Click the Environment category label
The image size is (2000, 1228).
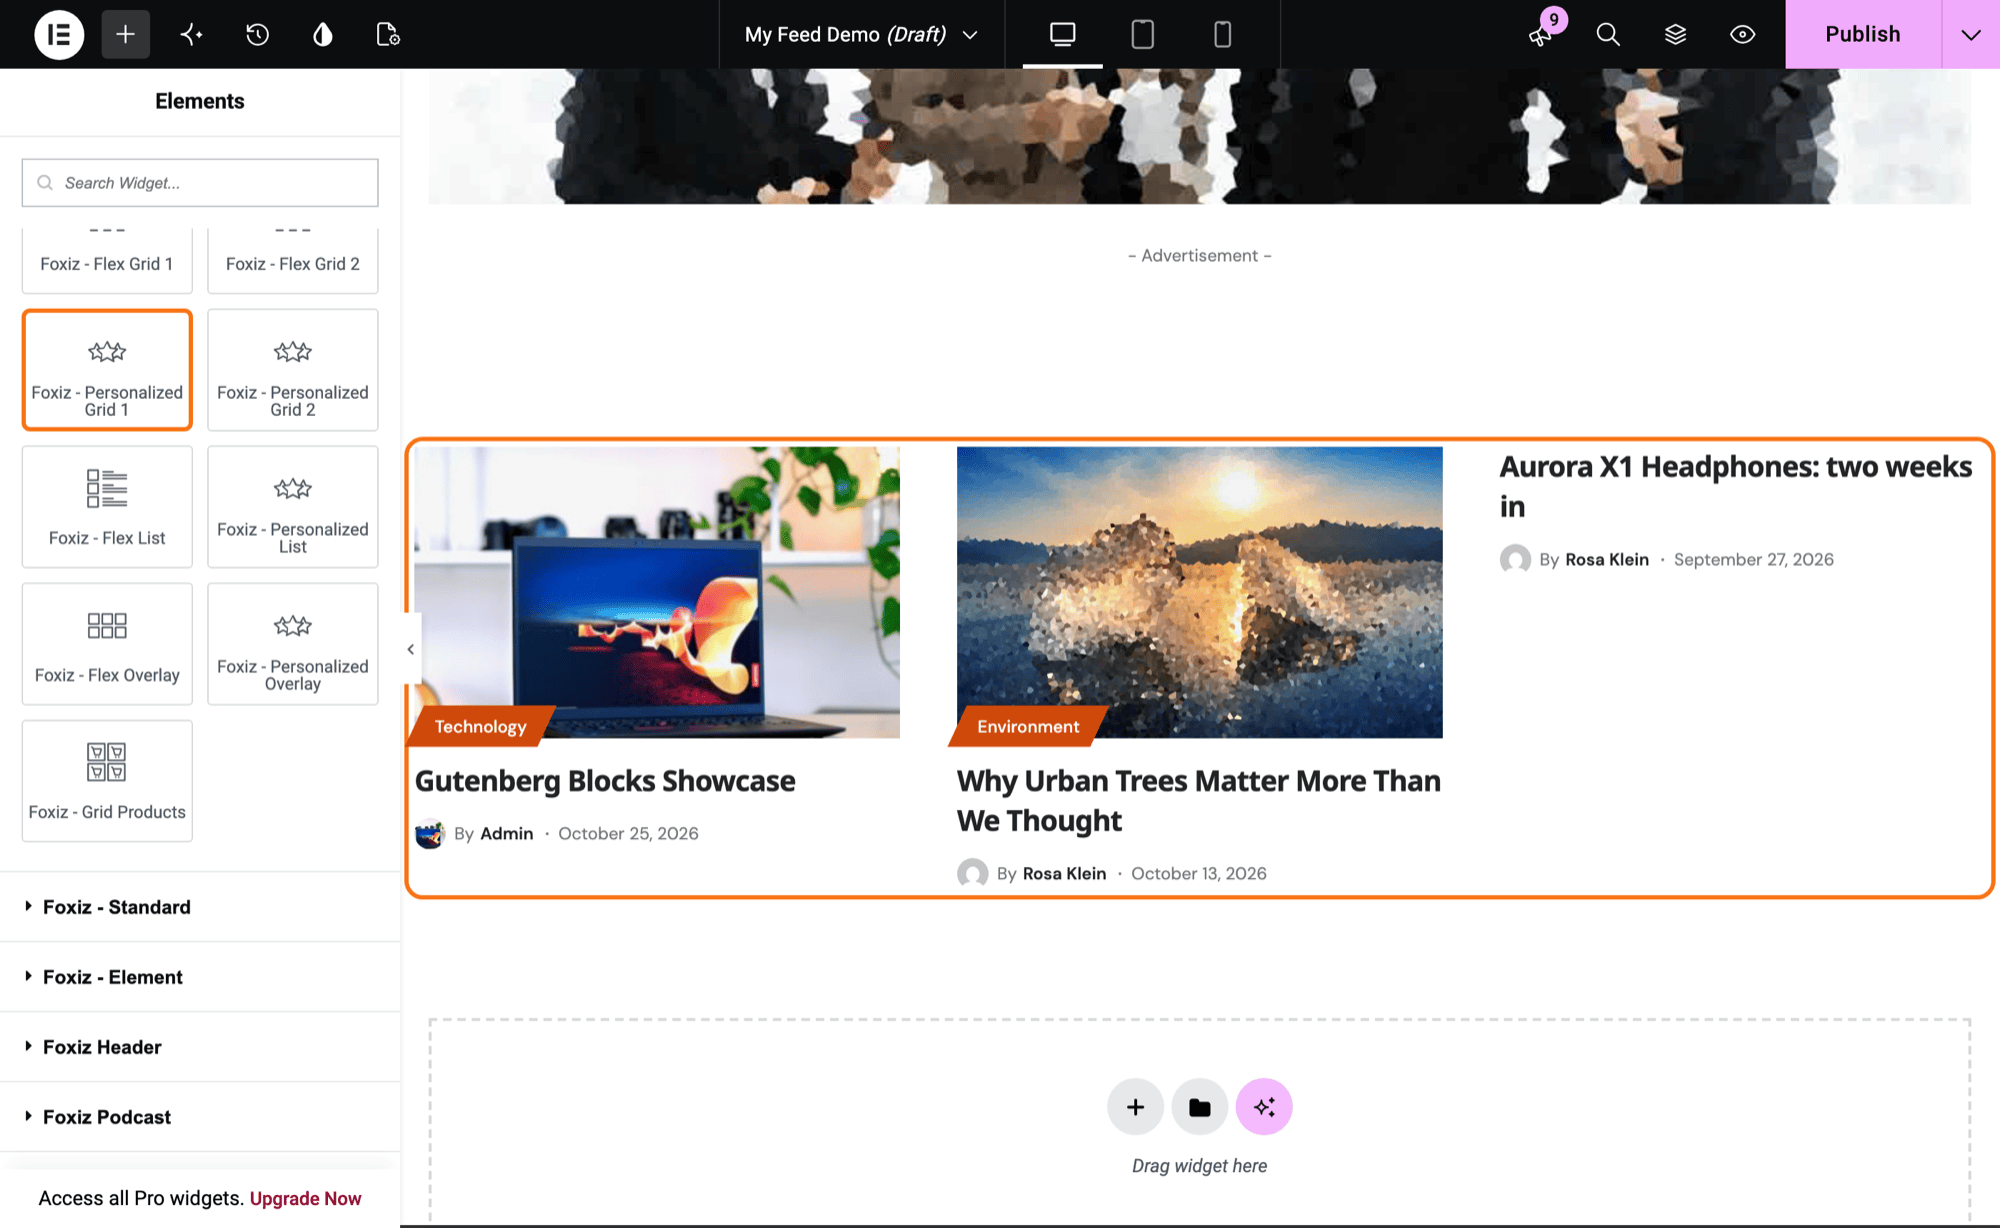coord(1028,727)
